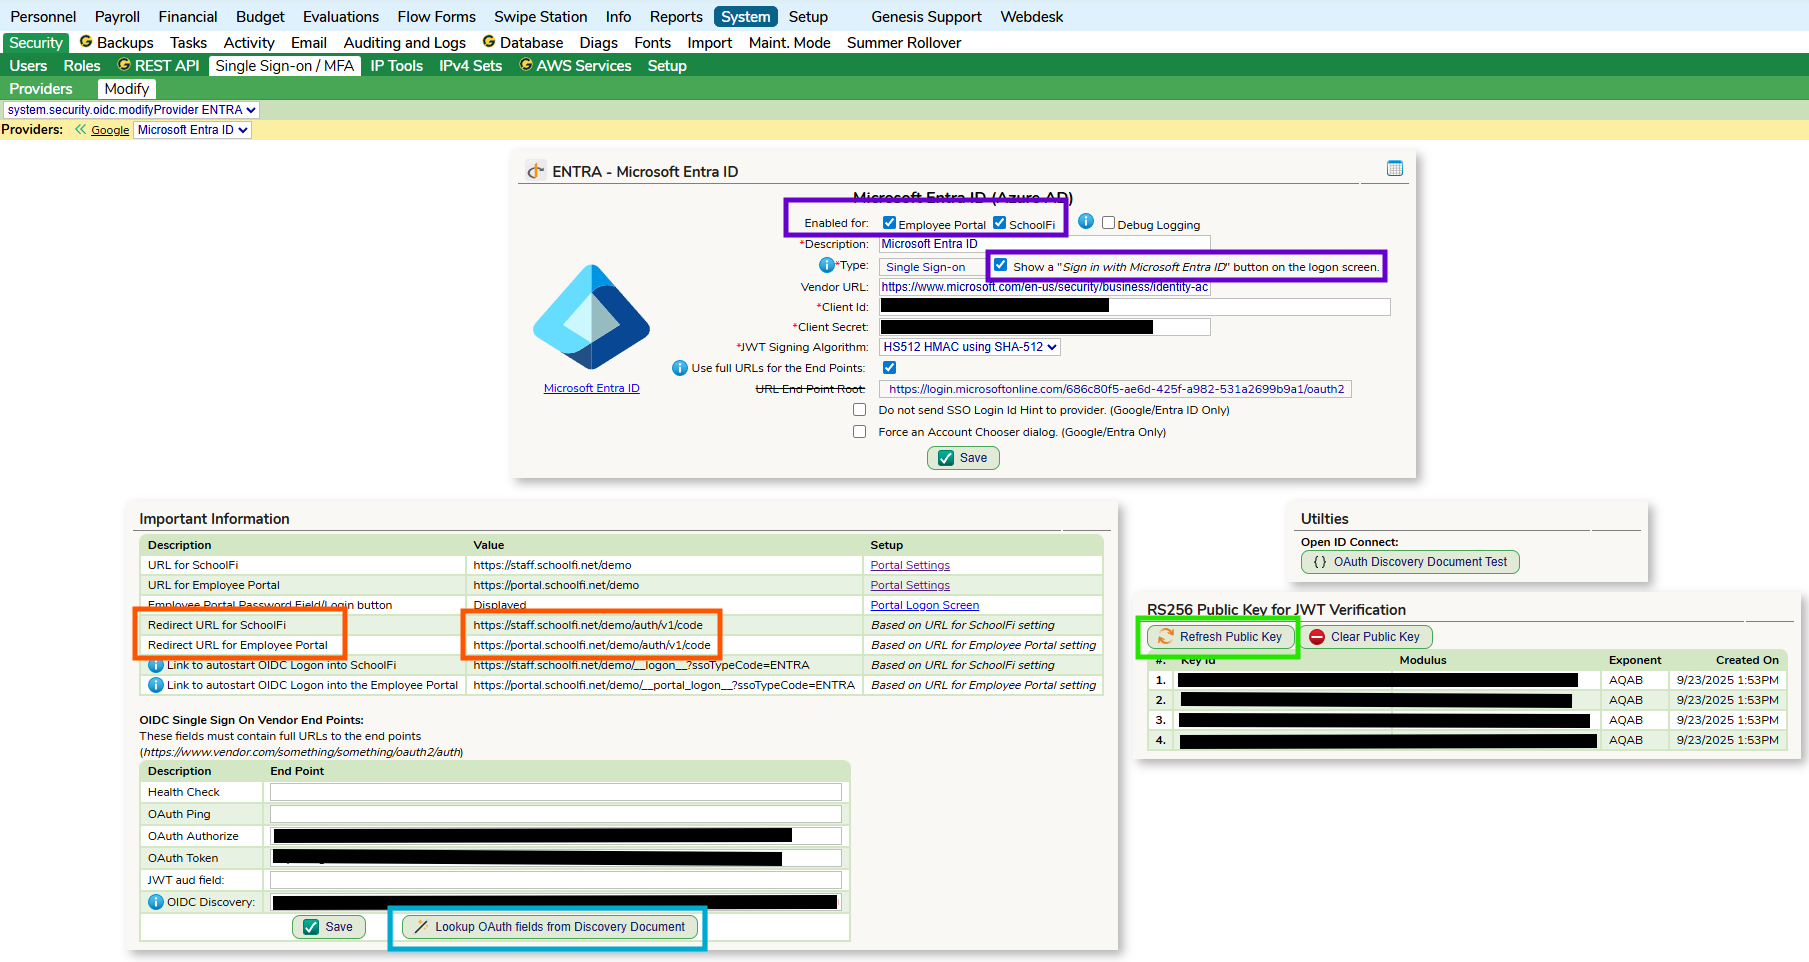Click info icon for Use full URLs option
Screen dimensions: 1809x962
[x=680, y=368]
